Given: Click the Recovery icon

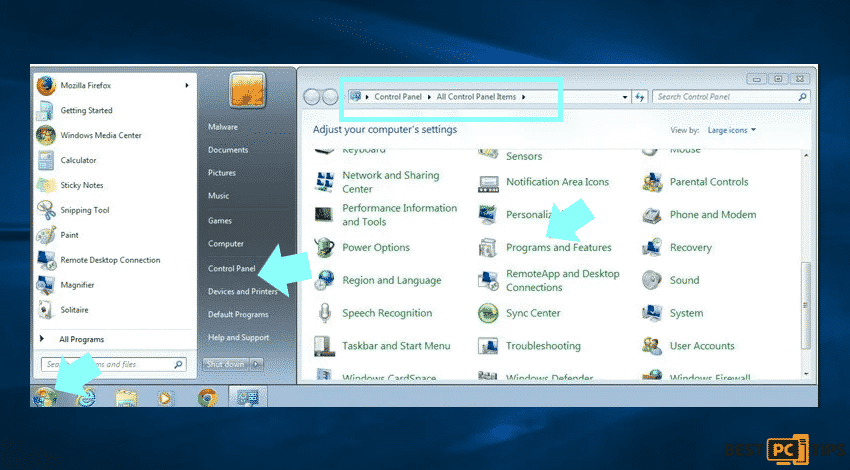Looking at the screenshot, I should [652, 248].
